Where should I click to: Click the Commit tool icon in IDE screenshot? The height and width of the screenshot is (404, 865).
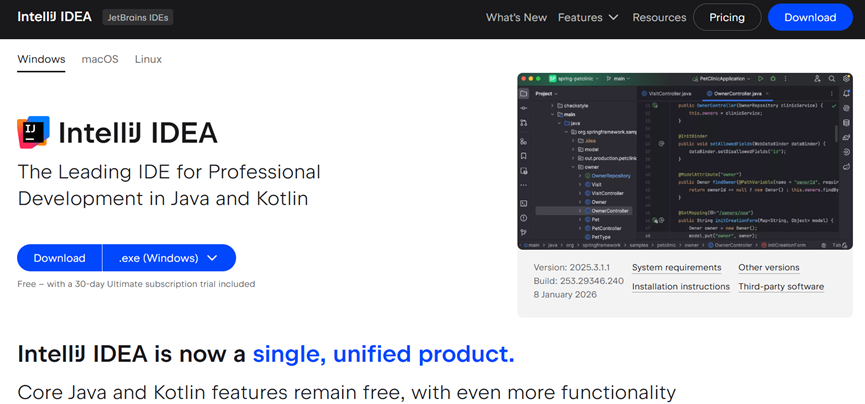pos(524,108)
